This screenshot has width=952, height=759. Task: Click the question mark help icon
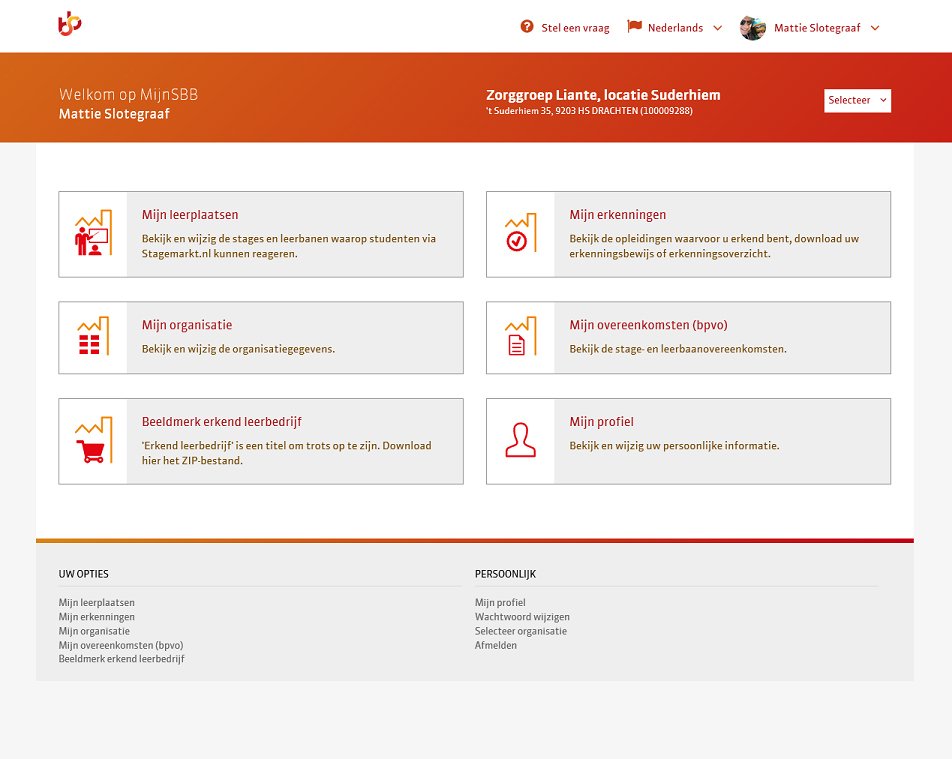tap(526, 27)
